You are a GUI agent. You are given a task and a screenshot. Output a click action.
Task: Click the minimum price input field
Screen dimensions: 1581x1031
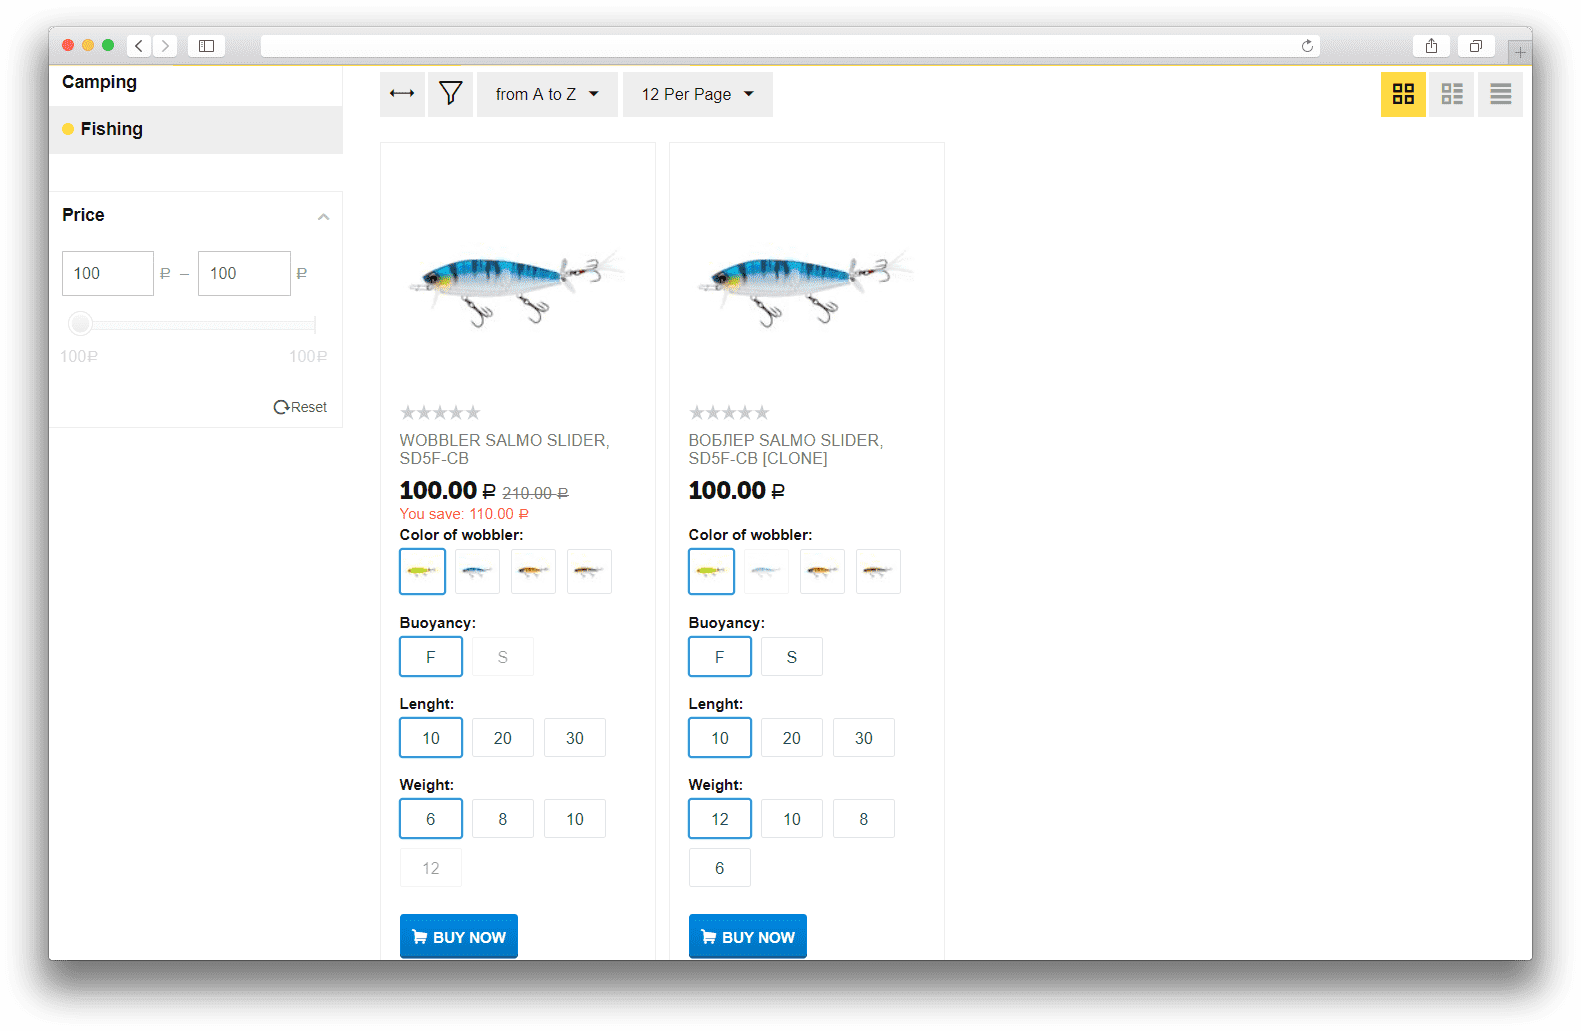tap(108, 273)
